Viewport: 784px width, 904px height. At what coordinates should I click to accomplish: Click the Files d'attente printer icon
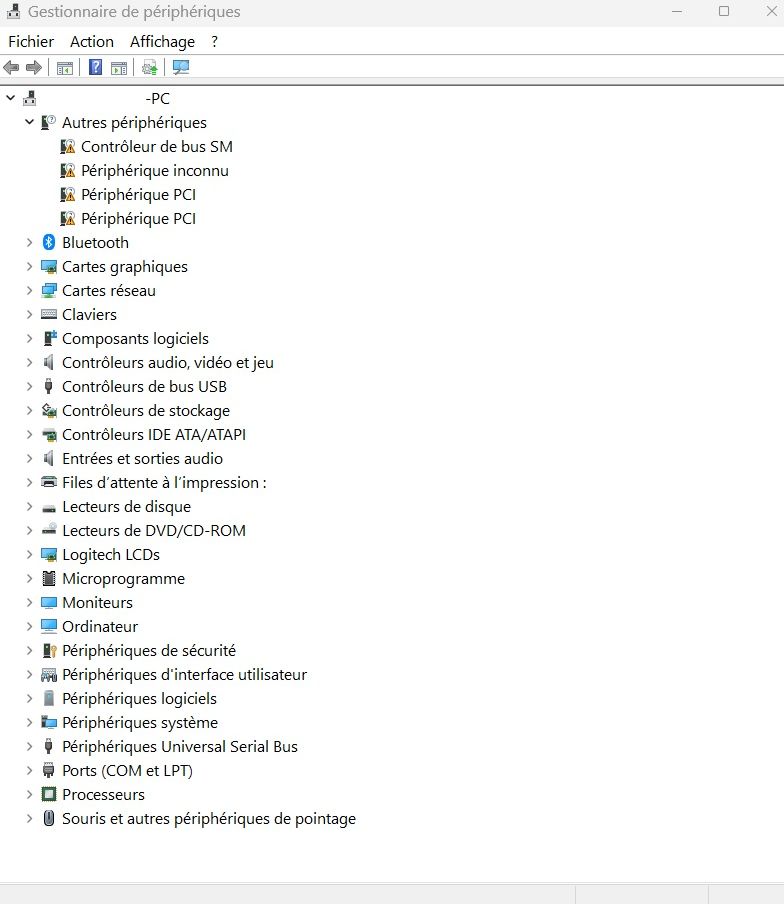pyautogui.click(x=49, y=482)
